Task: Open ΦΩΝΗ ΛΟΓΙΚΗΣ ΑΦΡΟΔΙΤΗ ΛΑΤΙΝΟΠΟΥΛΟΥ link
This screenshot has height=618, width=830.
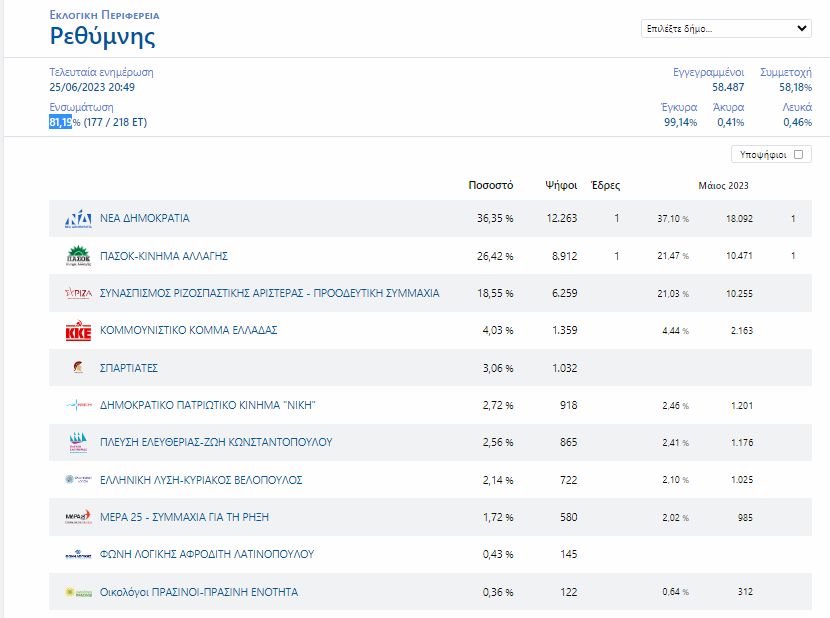Action: click(207, 554)
